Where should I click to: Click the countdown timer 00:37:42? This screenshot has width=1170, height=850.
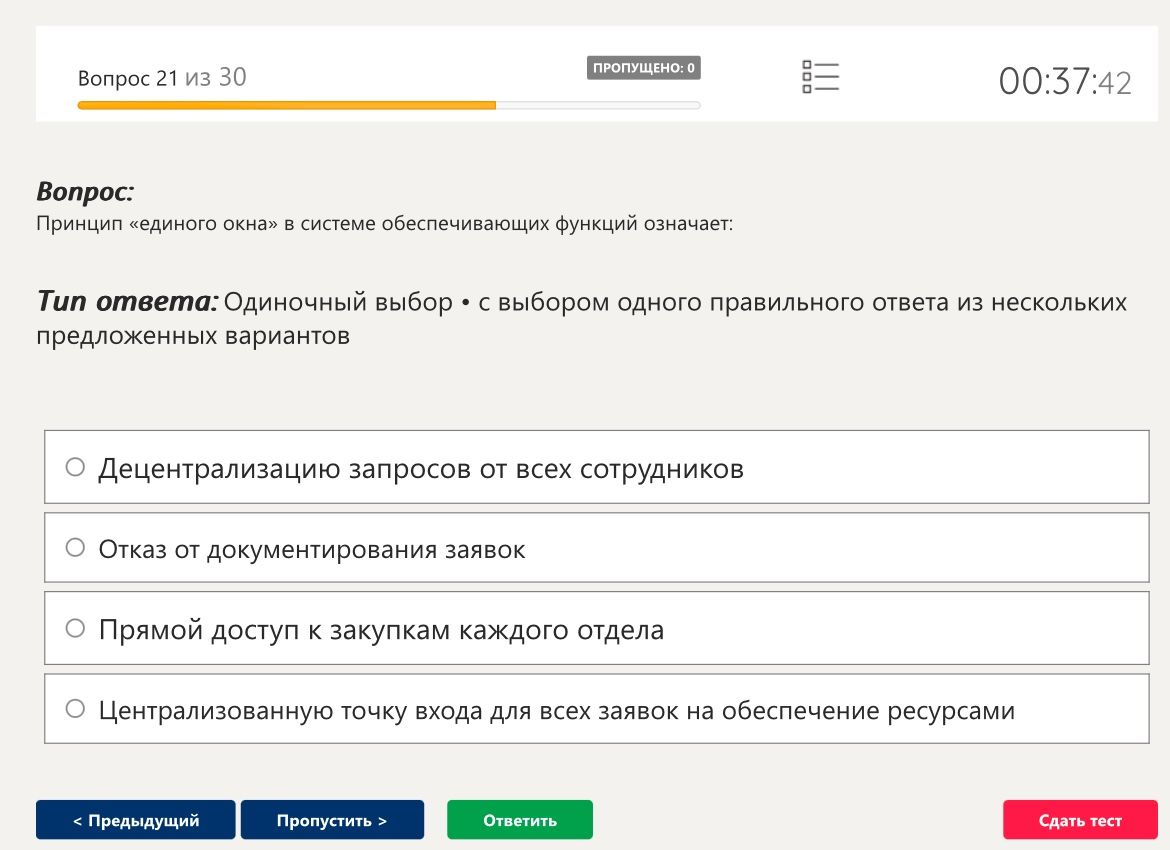(1065, 81)
